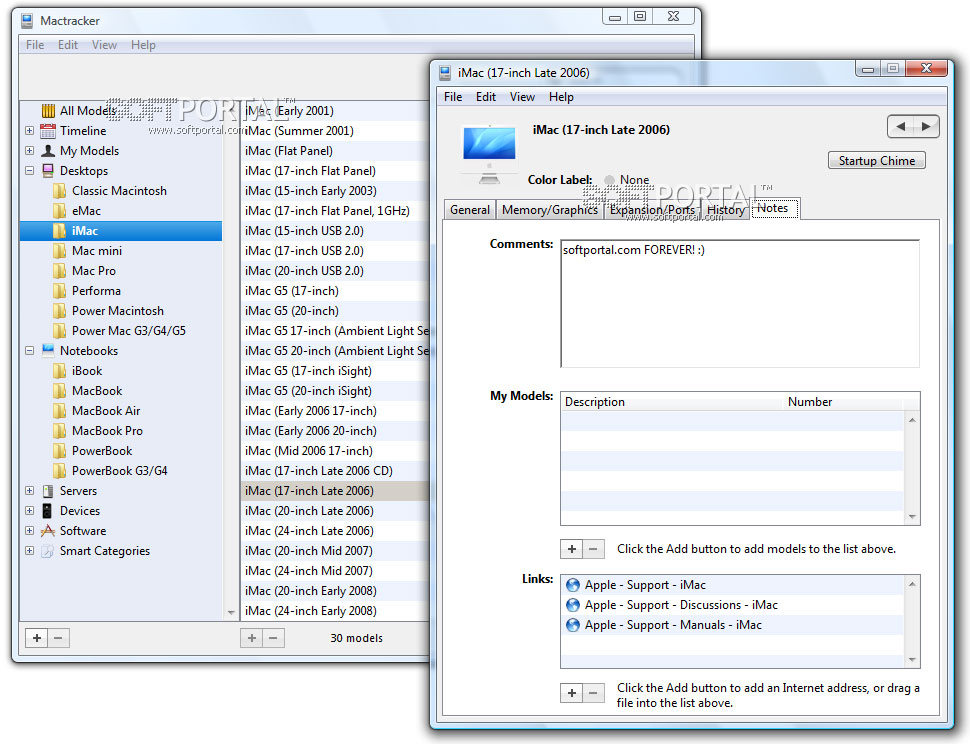The image size is (970, 744).
Task: Remove a link with Links minus button
Action: coord(593,693)
